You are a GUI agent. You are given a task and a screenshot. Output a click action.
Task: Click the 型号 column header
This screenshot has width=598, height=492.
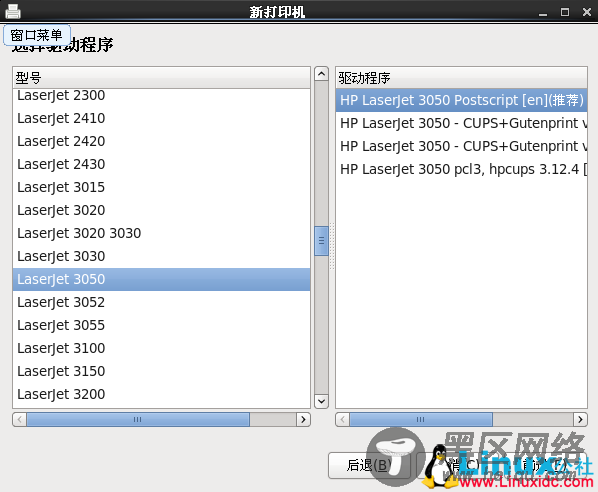(161, 78)
